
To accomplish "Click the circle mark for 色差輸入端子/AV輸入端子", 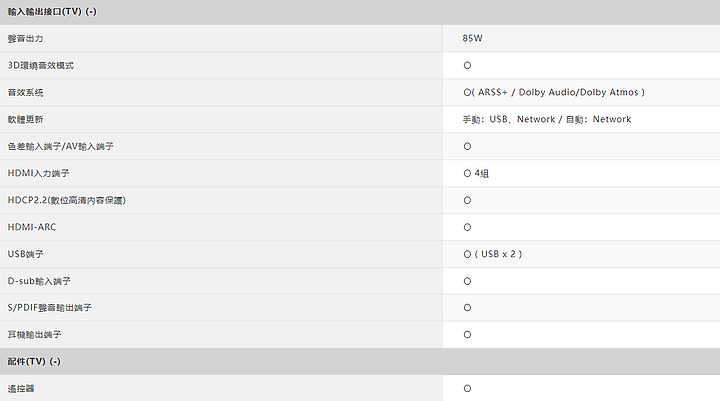I will pos(467,147).
